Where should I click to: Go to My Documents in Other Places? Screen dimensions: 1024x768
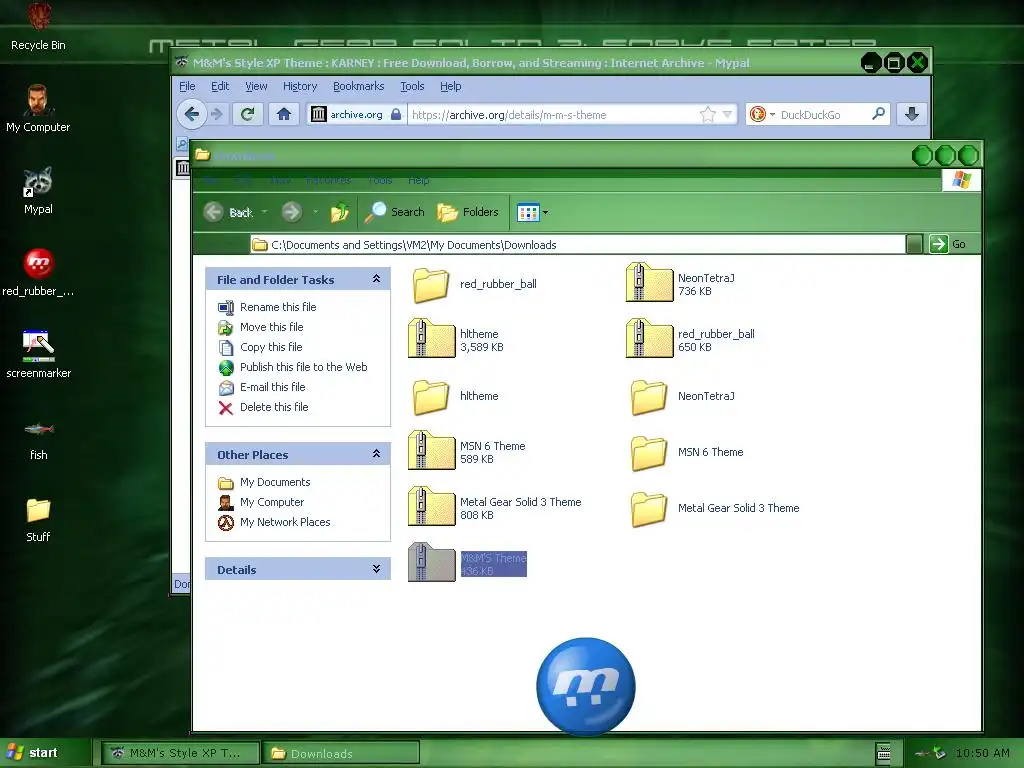(275, 483)
